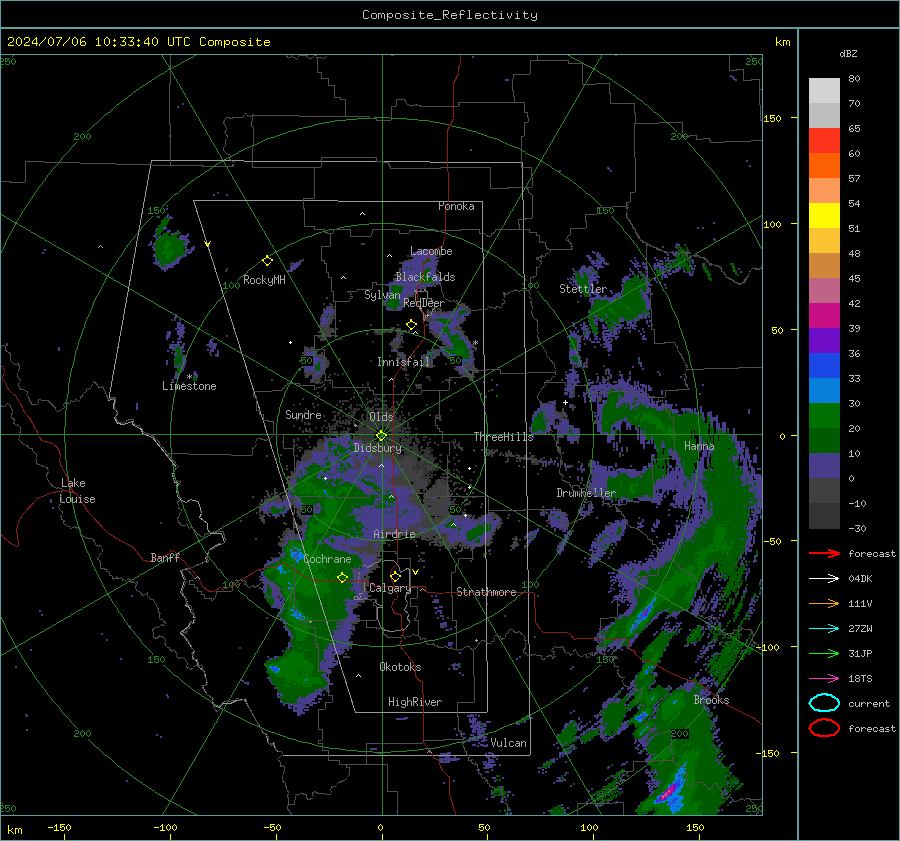Click the Drumheller label
The image size is (900, 841).
pyautogui.click(x=586, y=493)
